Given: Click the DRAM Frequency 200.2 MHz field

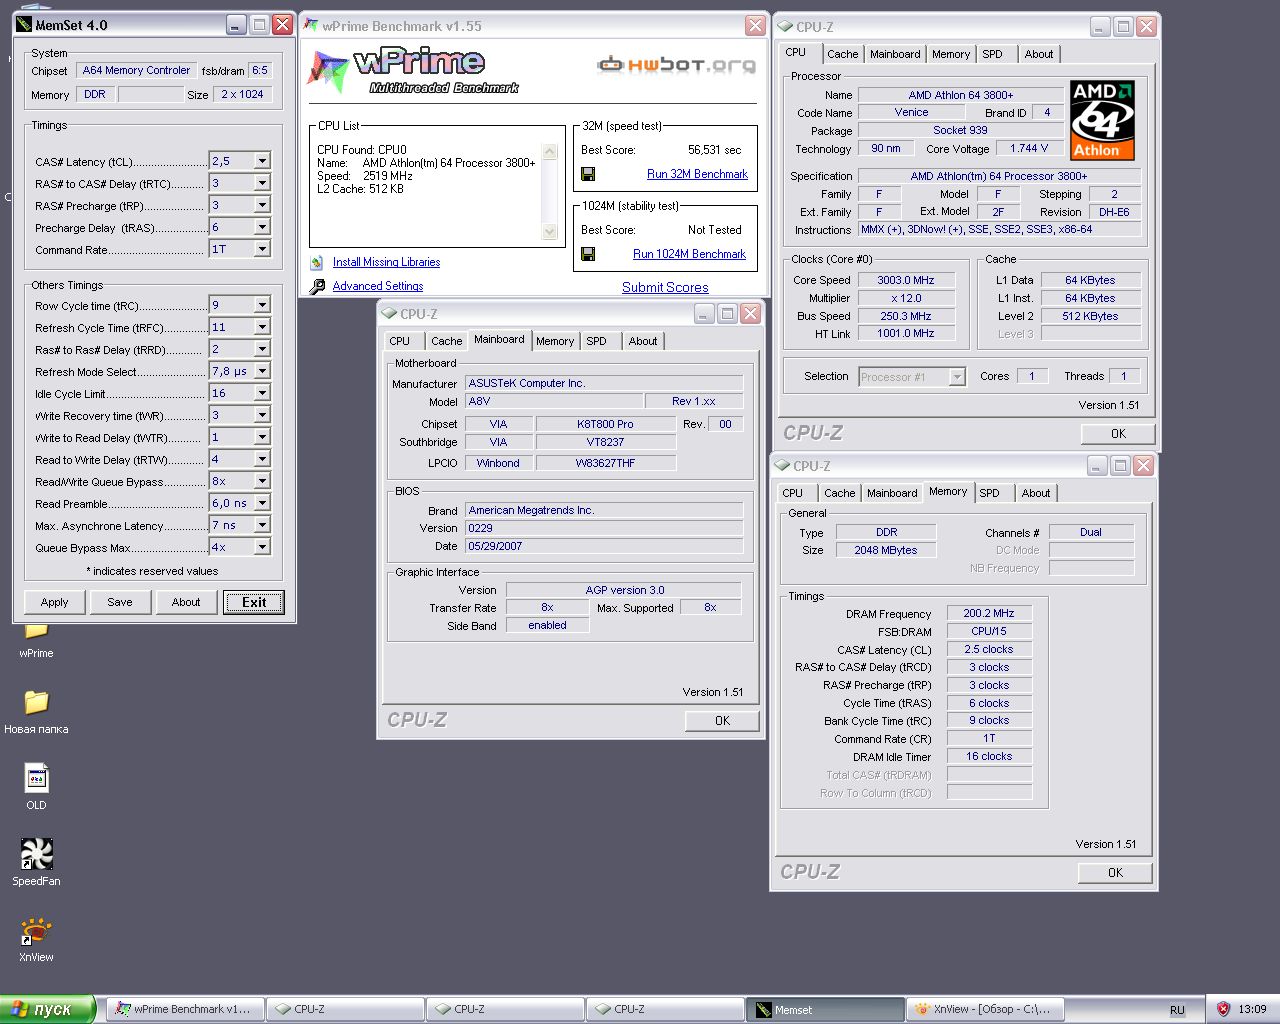Looking at the screenshot, I should pos(989,613).
